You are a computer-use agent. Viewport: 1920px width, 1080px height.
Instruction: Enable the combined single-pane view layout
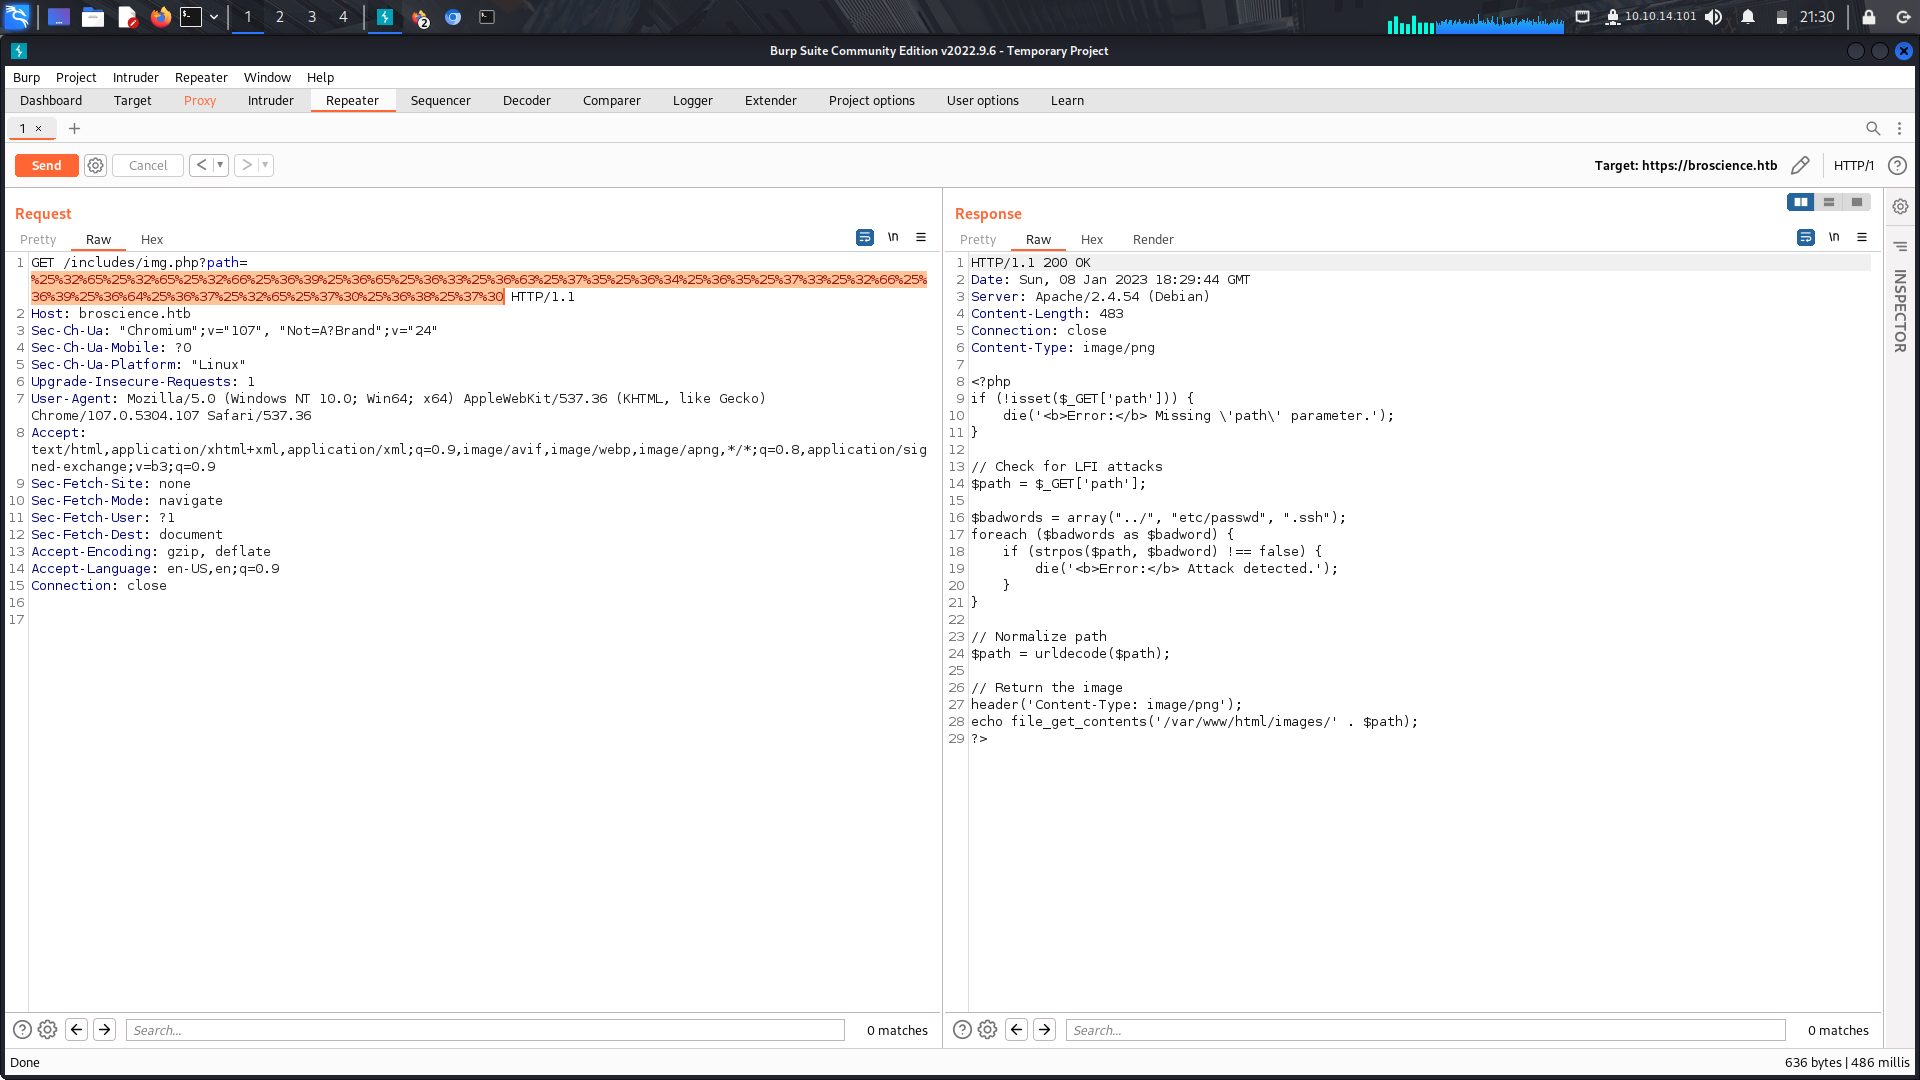coord(1857,202)
